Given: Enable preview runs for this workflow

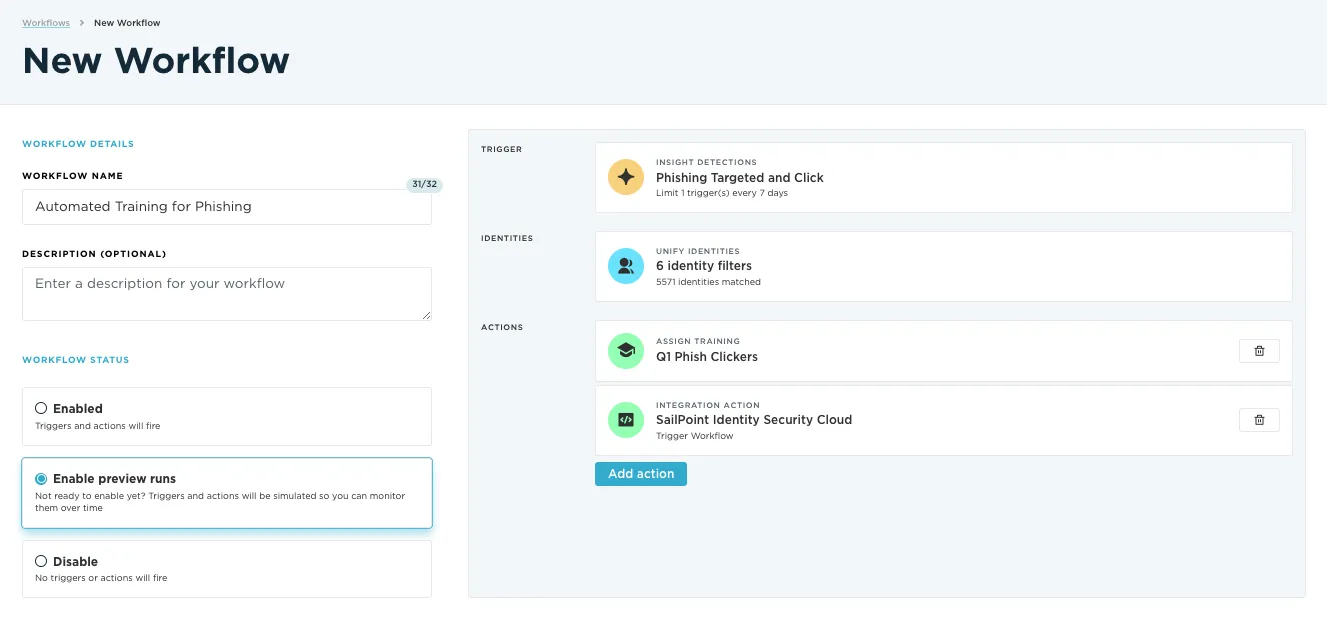Looking at the screenshot, I should 41,478.
